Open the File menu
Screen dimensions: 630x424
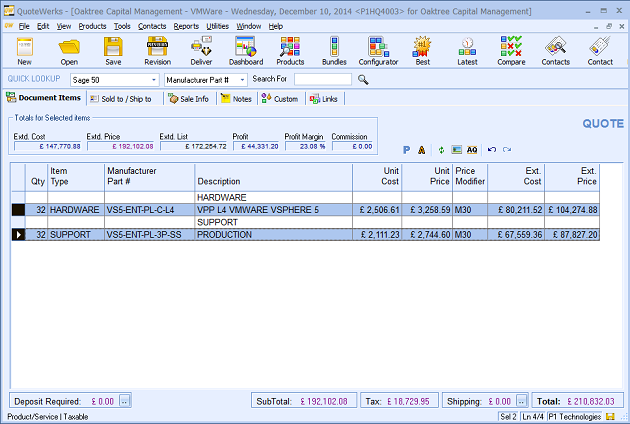pyautogui.click(x=24, y=26)
